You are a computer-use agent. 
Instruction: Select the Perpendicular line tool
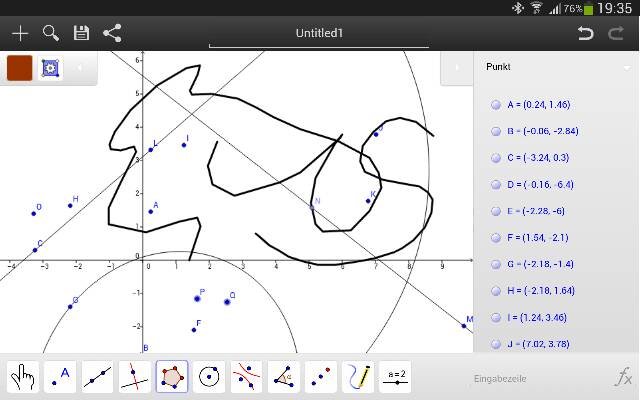(x=134, y=377)
